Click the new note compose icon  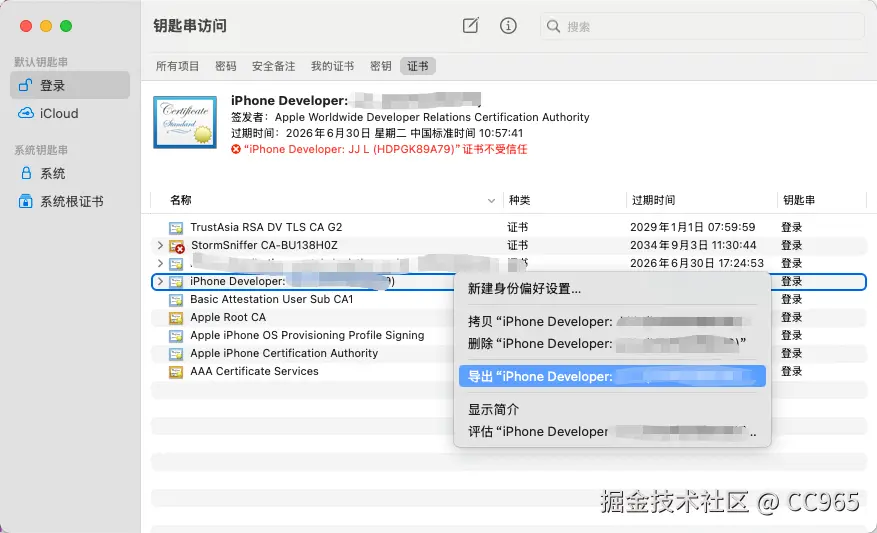click(x=470, y=25)
